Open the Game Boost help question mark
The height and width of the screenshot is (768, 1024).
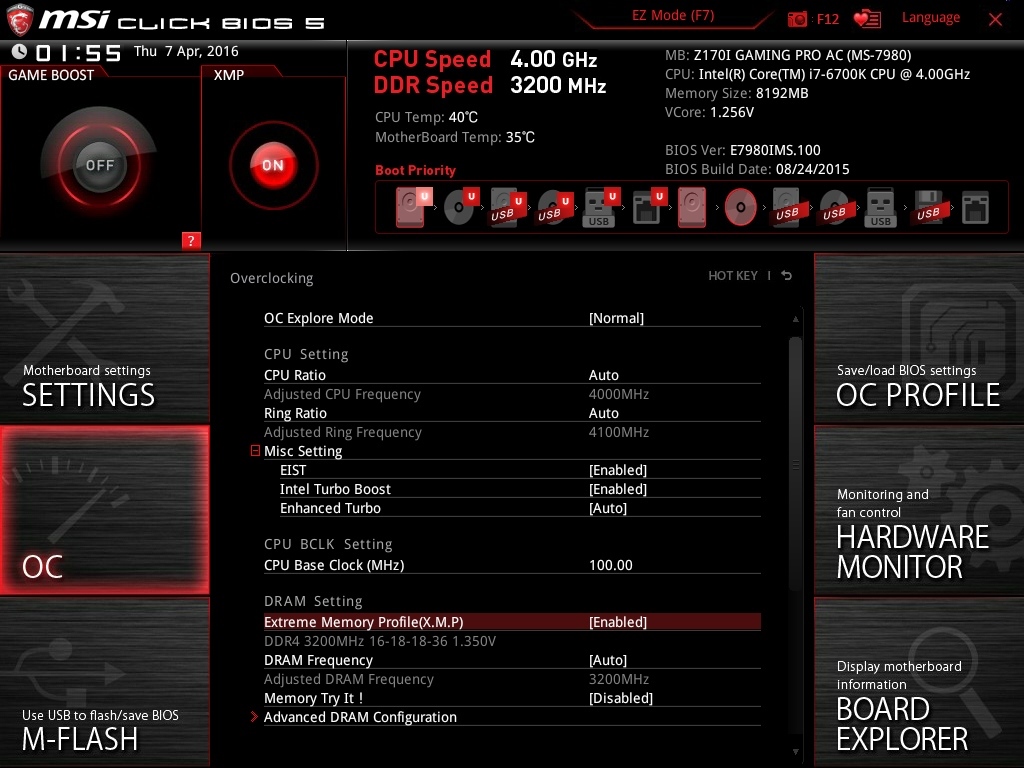191,240
